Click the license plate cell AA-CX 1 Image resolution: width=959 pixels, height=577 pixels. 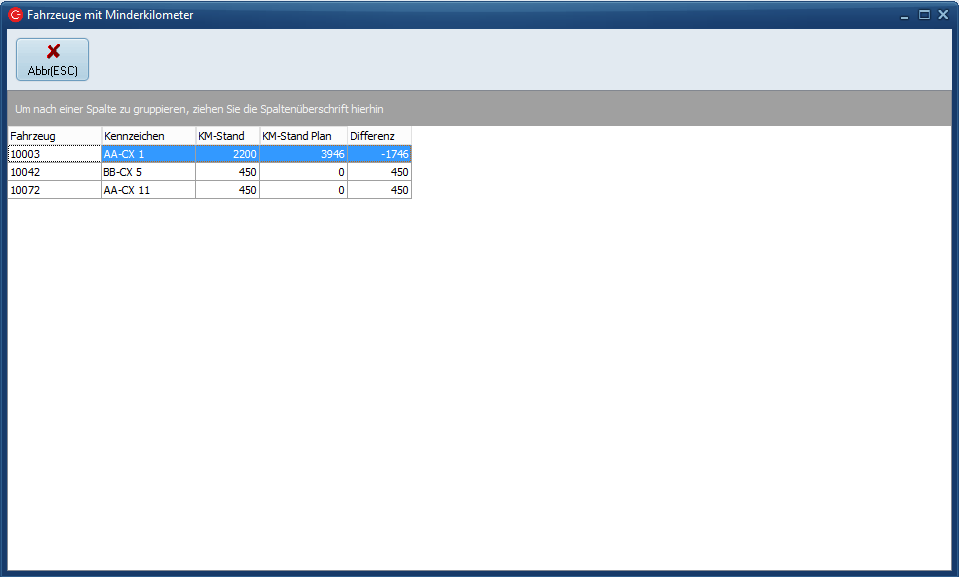[148, 154]
